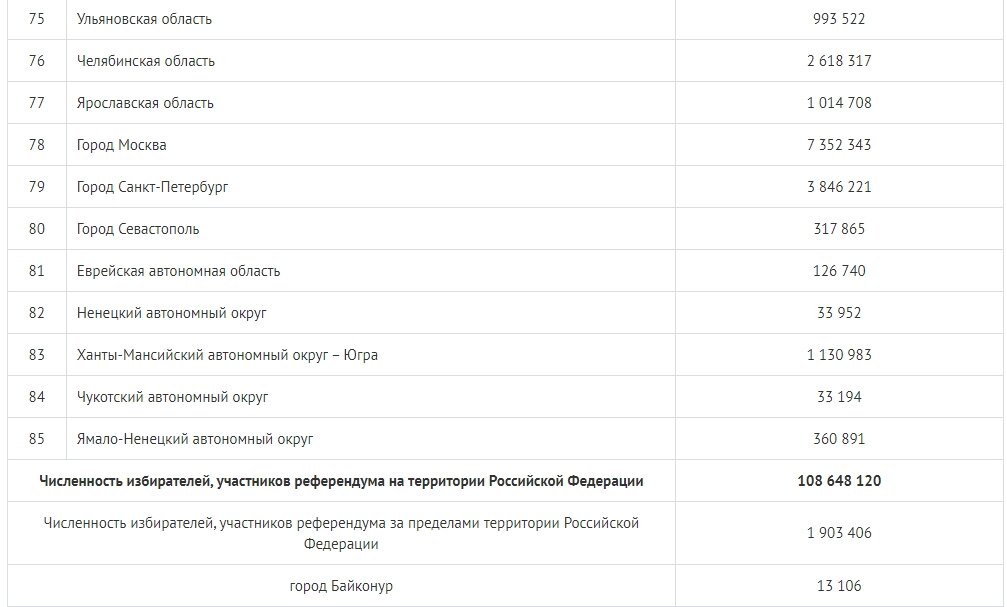Click Ямало-Ненецкий автономный округ entry

(195, 439)
